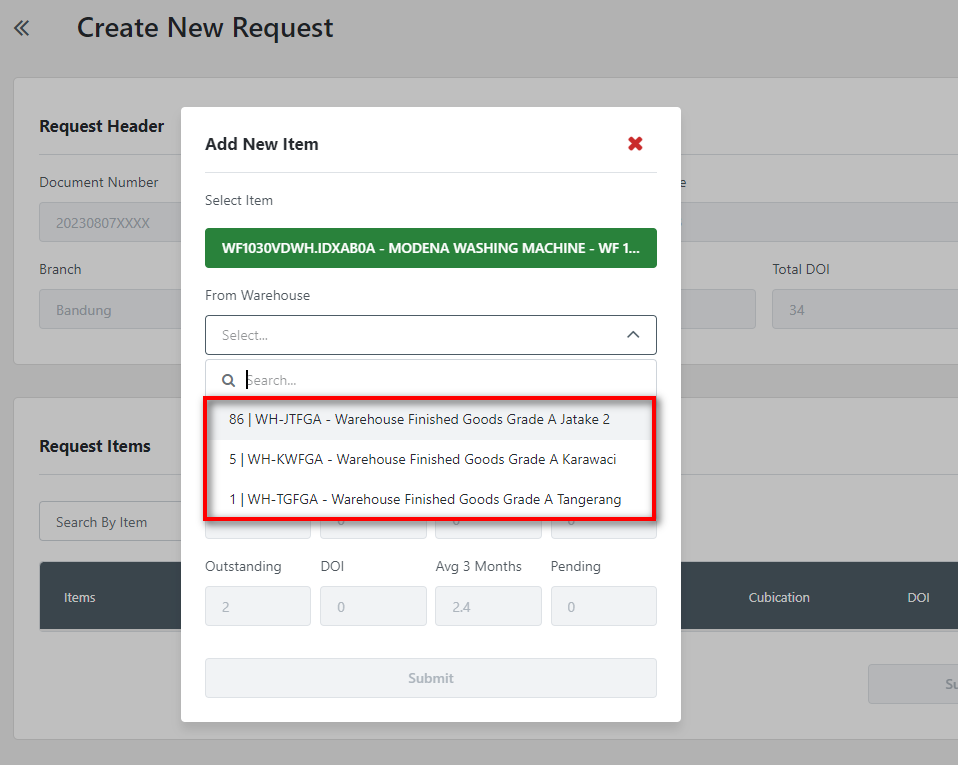The height and width of the screenshot is (765, 958).
Task: Click the Pending value field
Action: [603, 606]
